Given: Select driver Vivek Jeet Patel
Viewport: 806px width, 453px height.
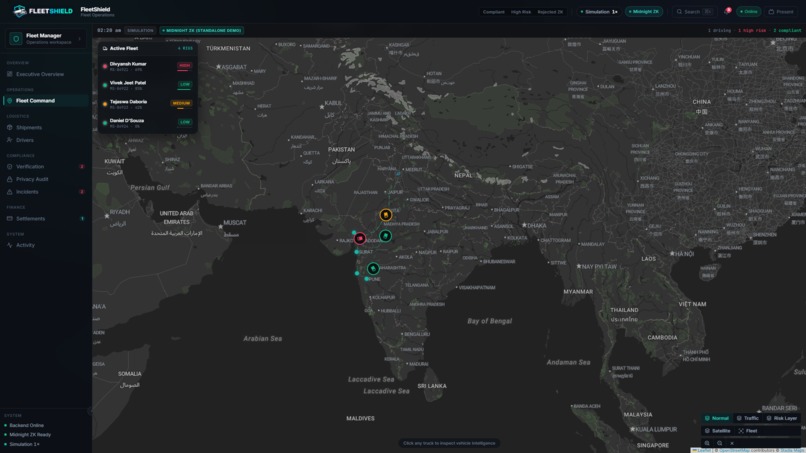Looking at the screenshot, I should (x=148, y=85).
